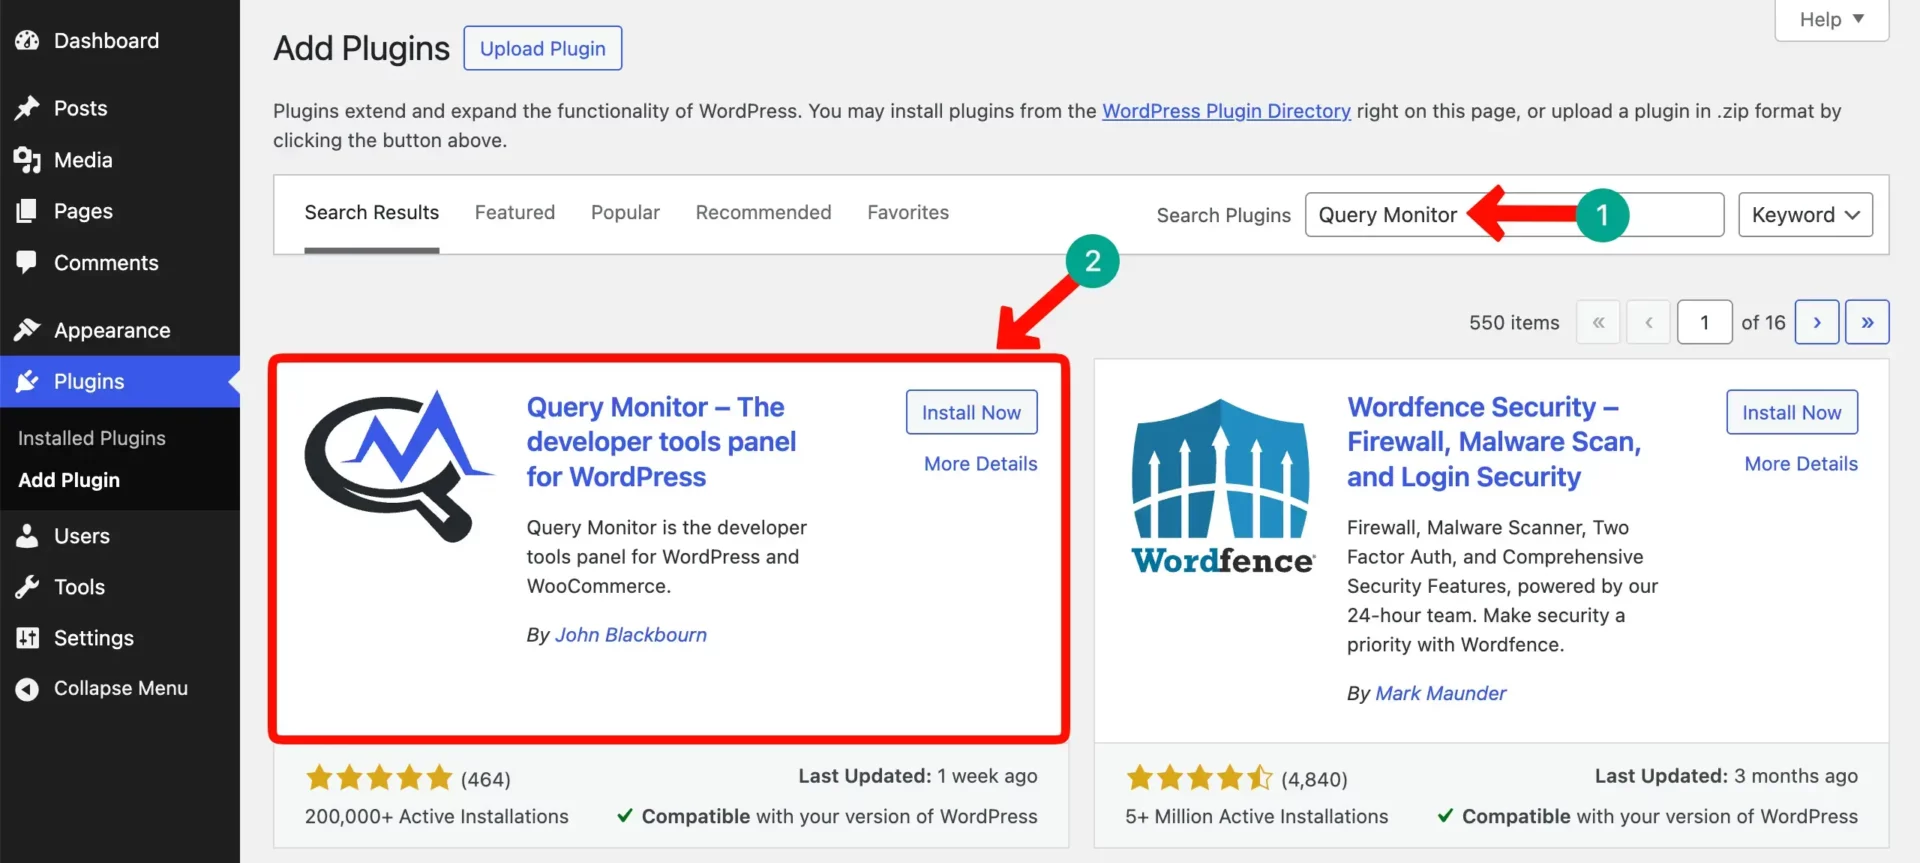The width and height of the screenshot is (1920, 863).
Task: Click the Search Plugins input field
Action: 1514,215
